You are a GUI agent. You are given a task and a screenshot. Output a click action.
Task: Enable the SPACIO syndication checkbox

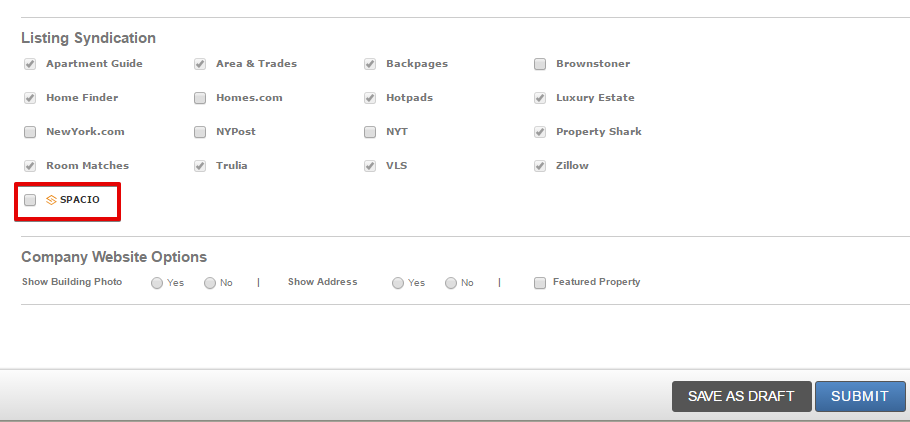click(x=30, y=200)
